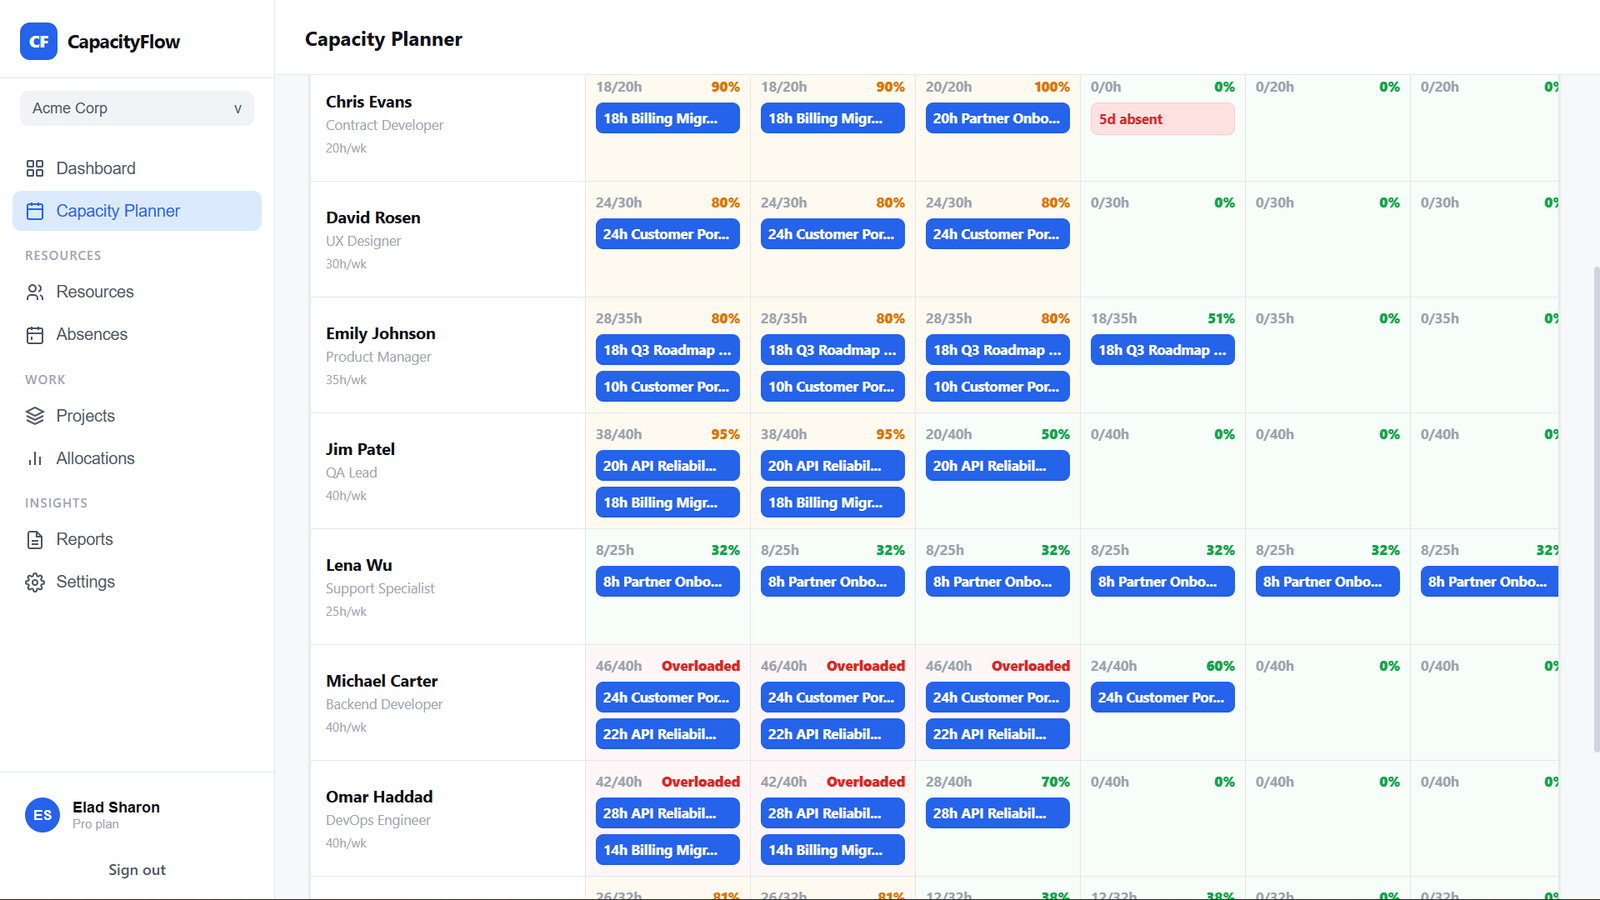Select the Lena Wu resource name

pos(359,565)
